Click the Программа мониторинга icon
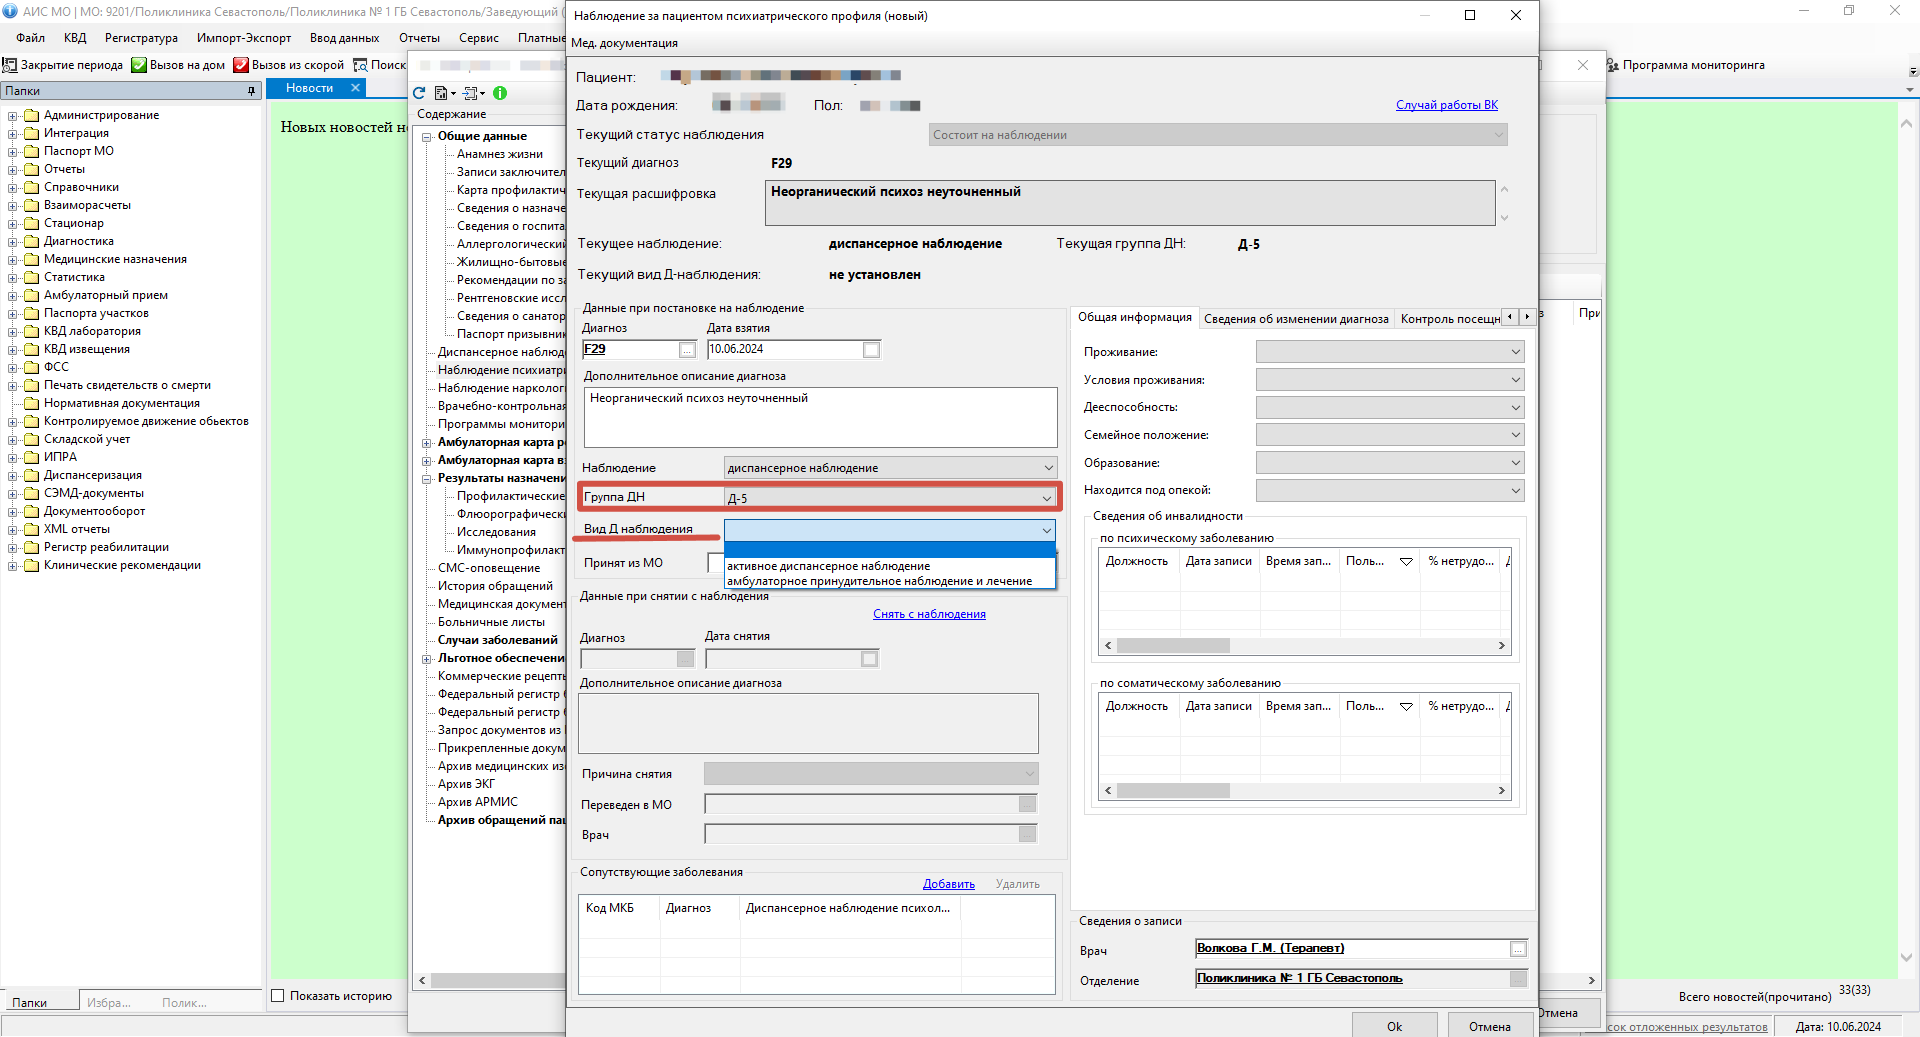Screen dimensions: 1920x1037 click(x=1613, y=65)
